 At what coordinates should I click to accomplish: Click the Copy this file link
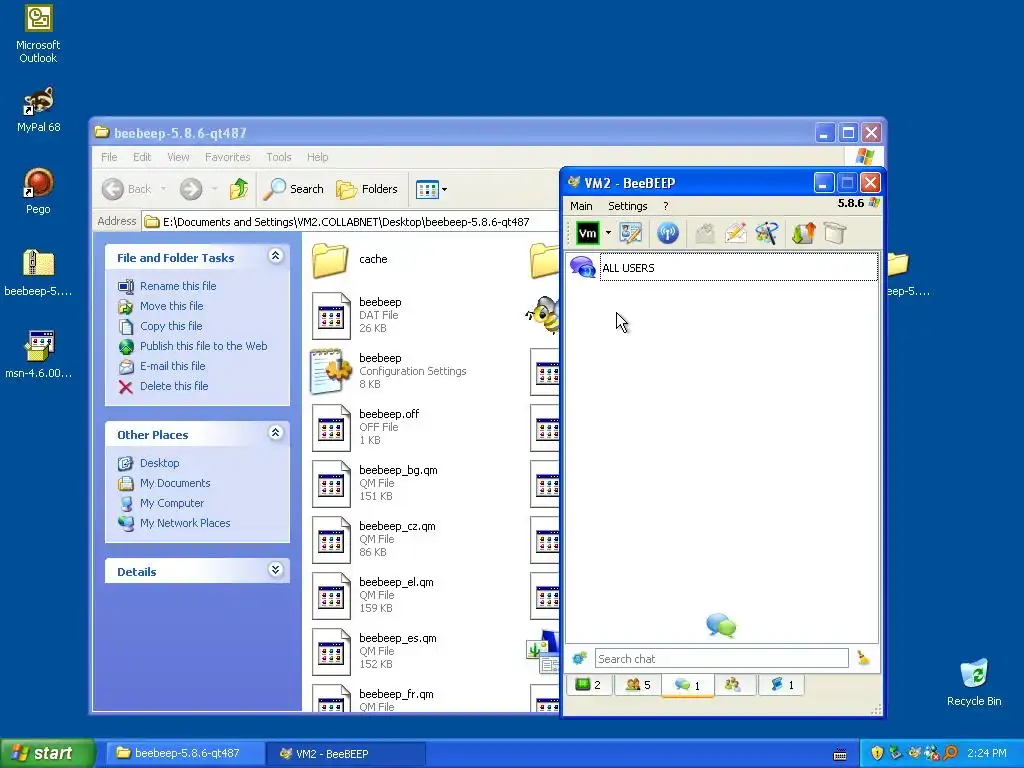171,326
